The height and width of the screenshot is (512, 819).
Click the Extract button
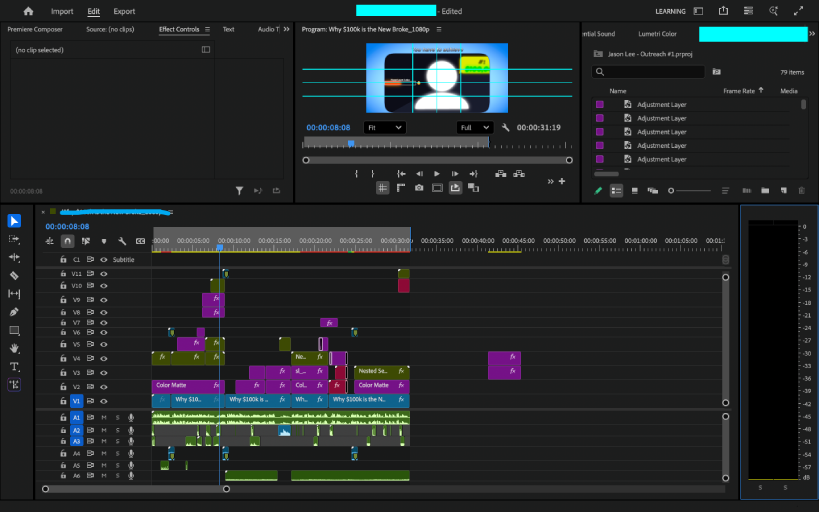pyautogui.click(x=519, y=173)
